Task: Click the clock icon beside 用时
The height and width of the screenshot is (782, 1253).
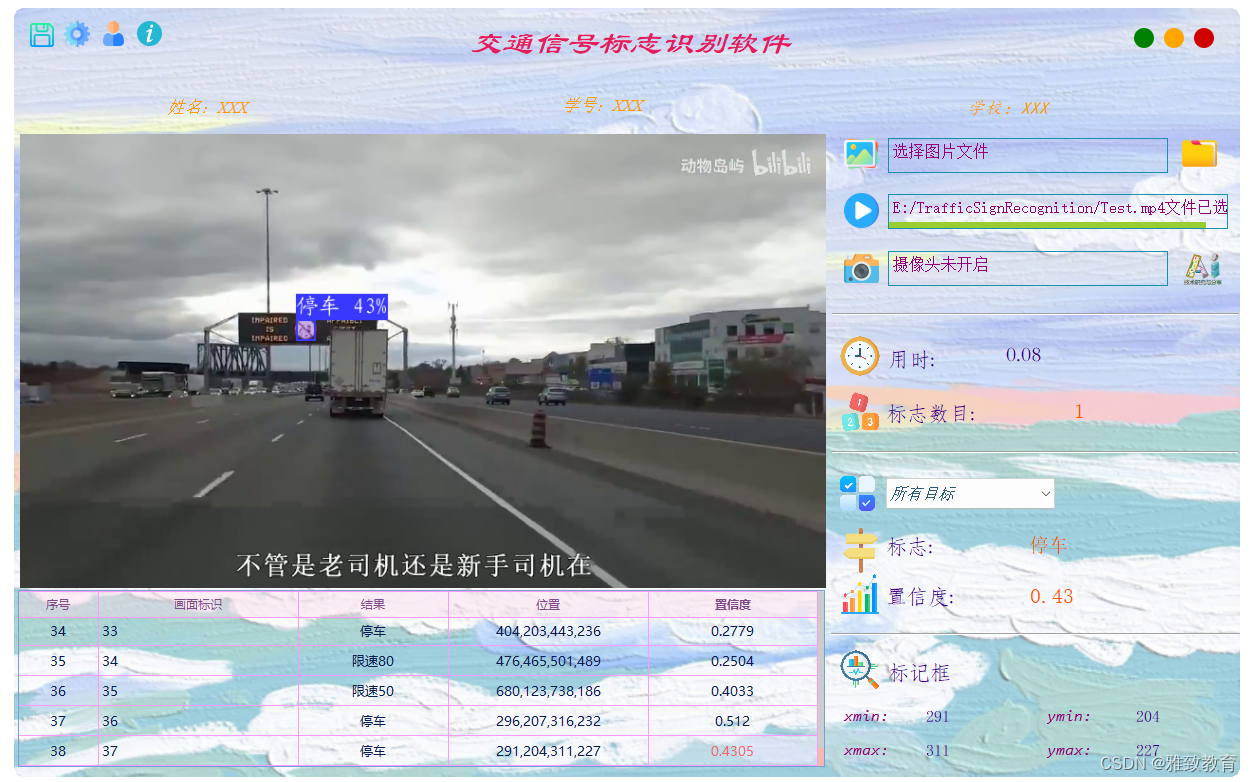Action: [x=860, y=356]
